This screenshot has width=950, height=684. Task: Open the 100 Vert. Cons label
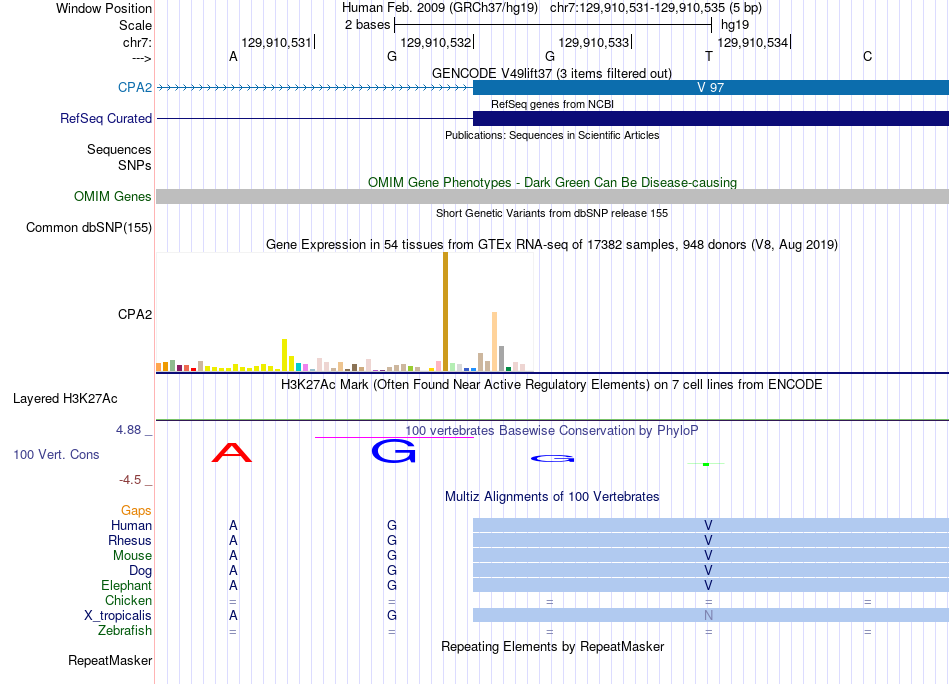[56, 454]
